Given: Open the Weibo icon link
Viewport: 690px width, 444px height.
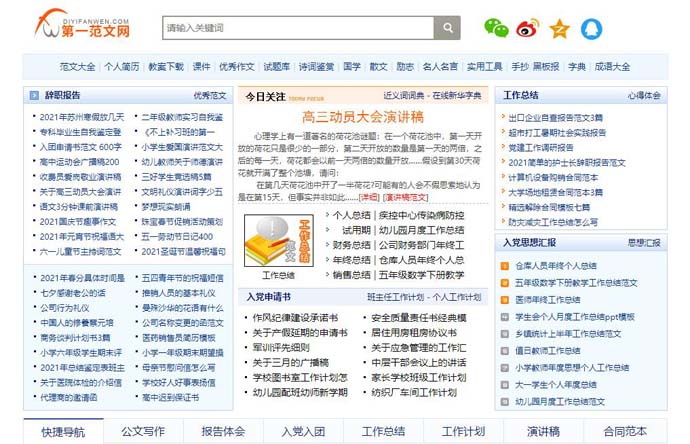Looking at the screenshot, I should pyautogui.click(x=527, y=28).
